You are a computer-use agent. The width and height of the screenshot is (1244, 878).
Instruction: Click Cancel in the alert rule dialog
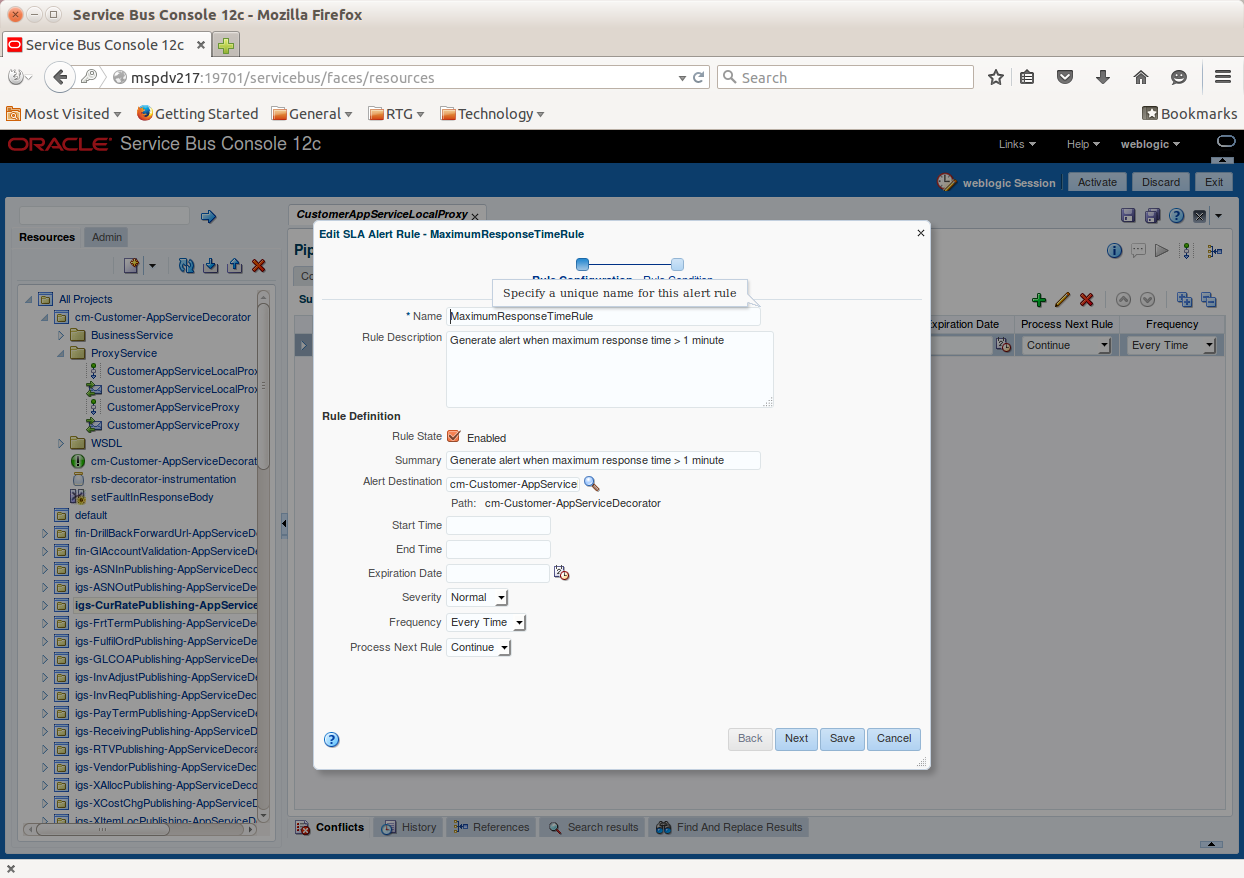tap(894, 739)
